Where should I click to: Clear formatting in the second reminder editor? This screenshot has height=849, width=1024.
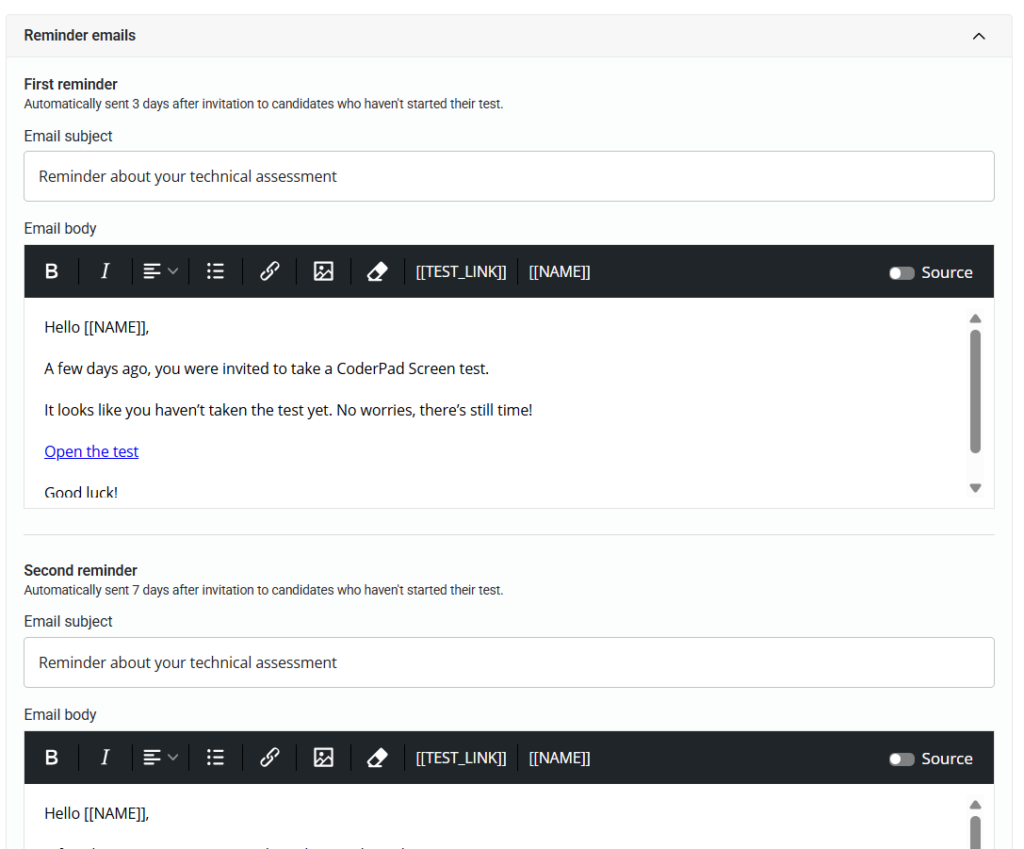coord(377,757)
